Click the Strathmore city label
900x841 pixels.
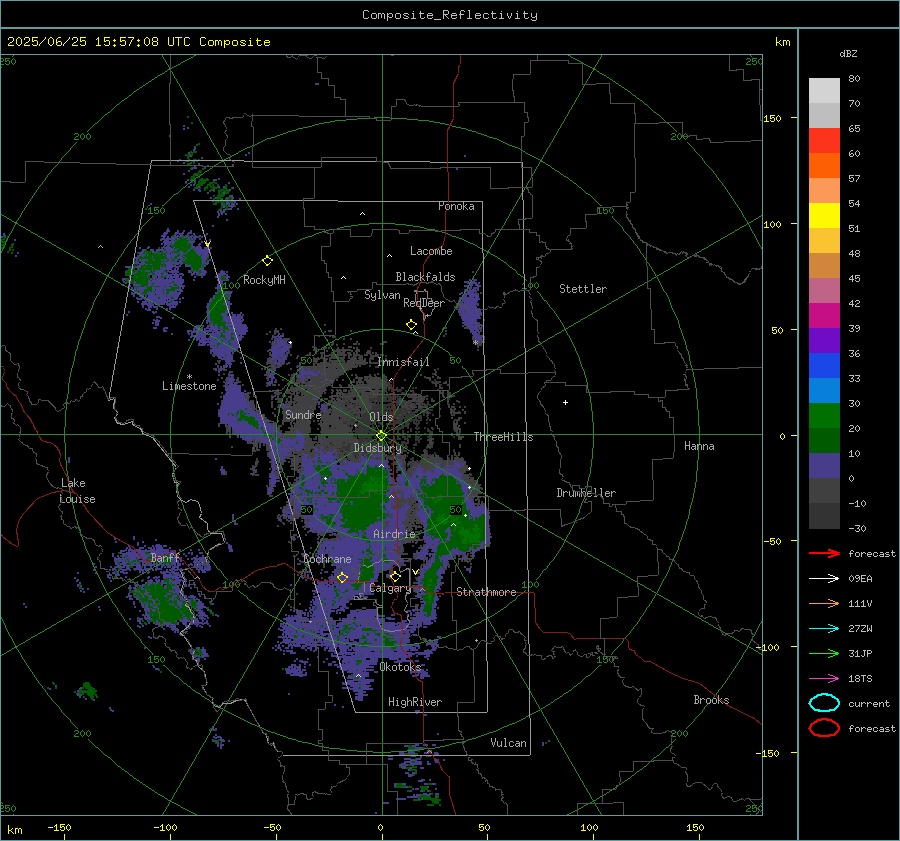[x=486, y=592]
